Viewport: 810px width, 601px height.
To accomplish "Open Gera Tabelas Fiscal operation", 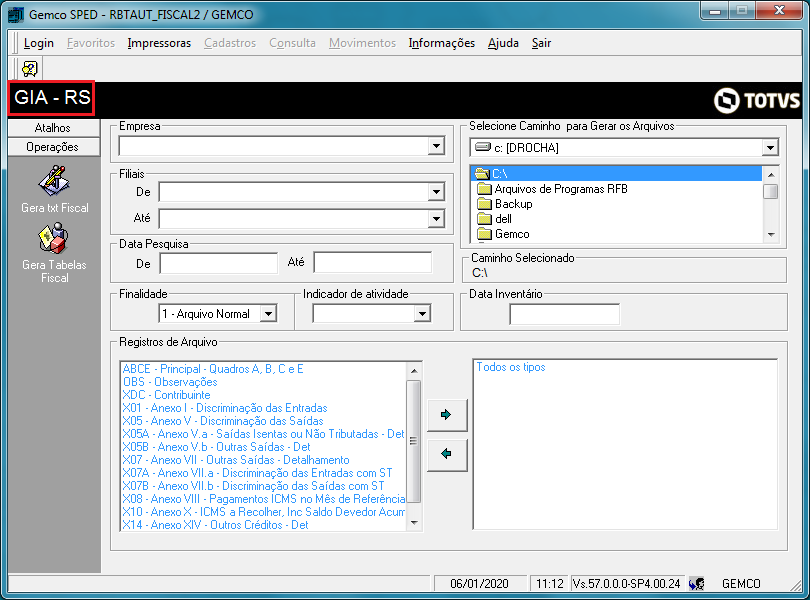I will pyautogui.click(x=54, y=253).
